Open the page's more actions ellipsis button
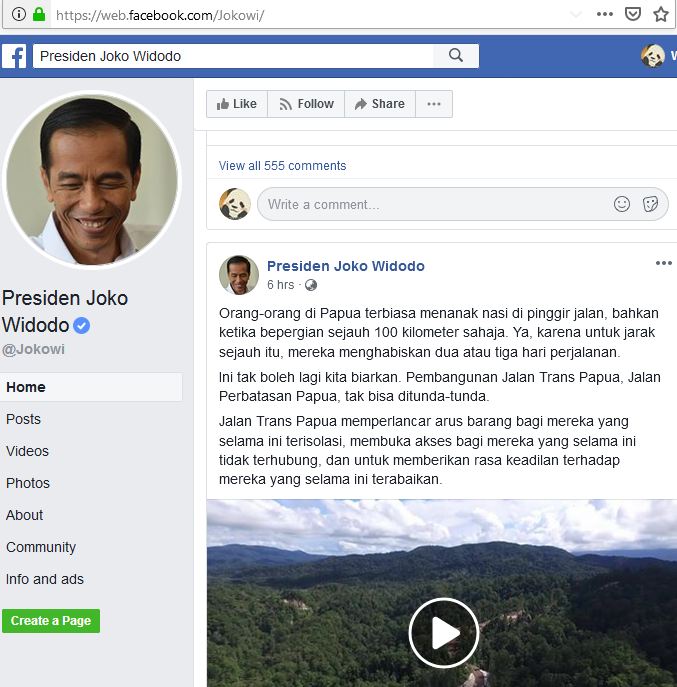This screenshot has width=677, height=687. 434,104
